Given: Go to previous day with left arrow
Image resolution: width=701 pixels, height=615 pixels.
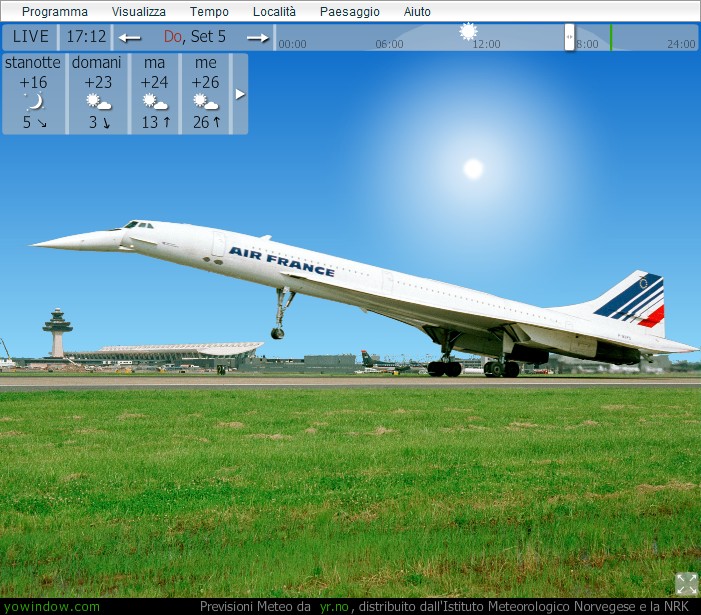Looking at the screenshot, I should coord(130,38).
